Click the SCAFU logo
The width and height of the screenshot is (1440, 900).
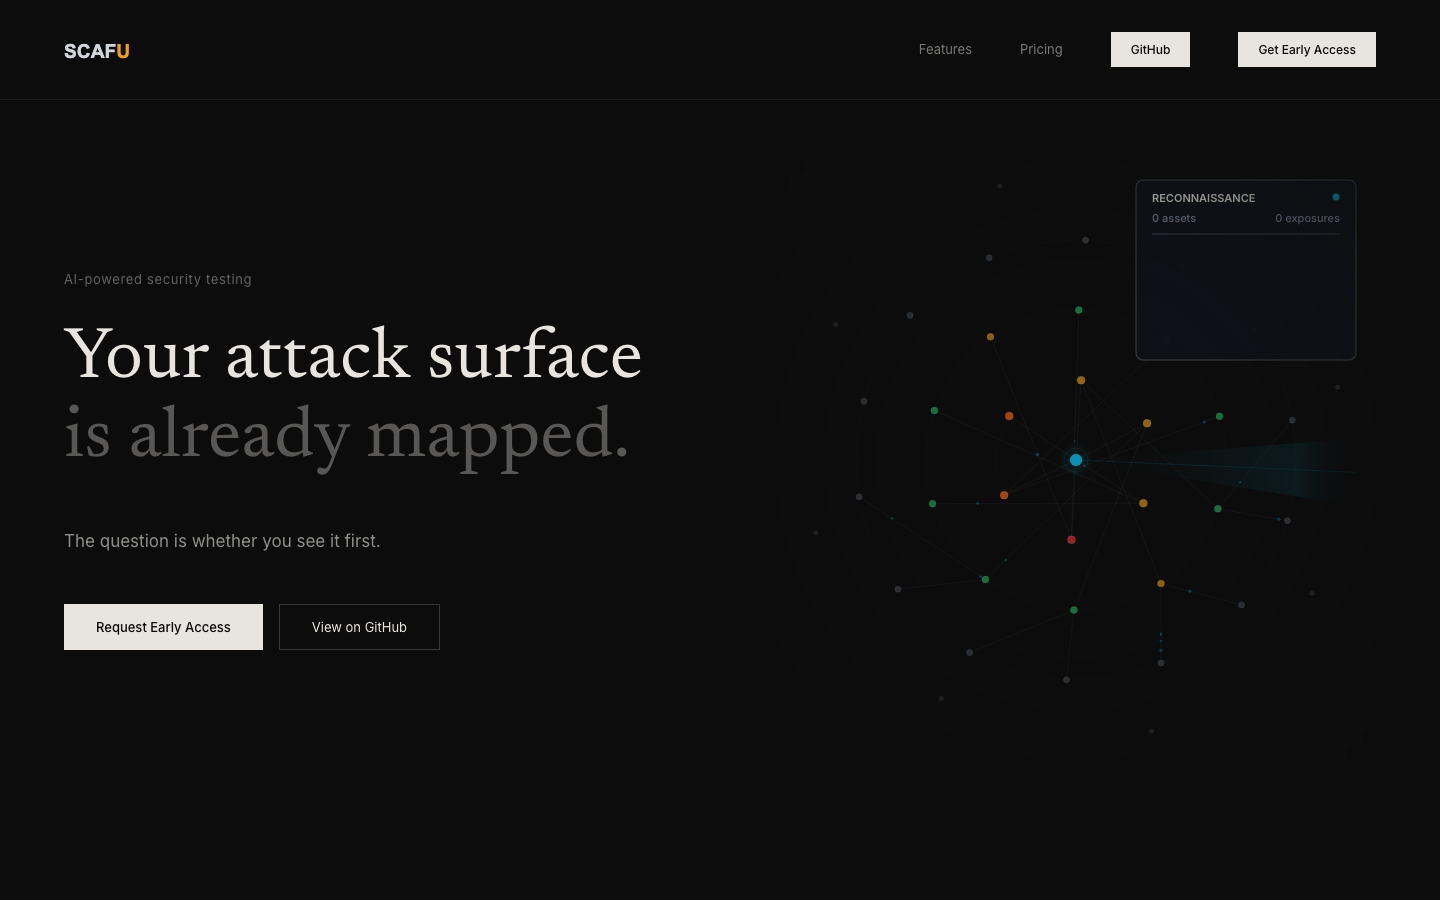97,51
